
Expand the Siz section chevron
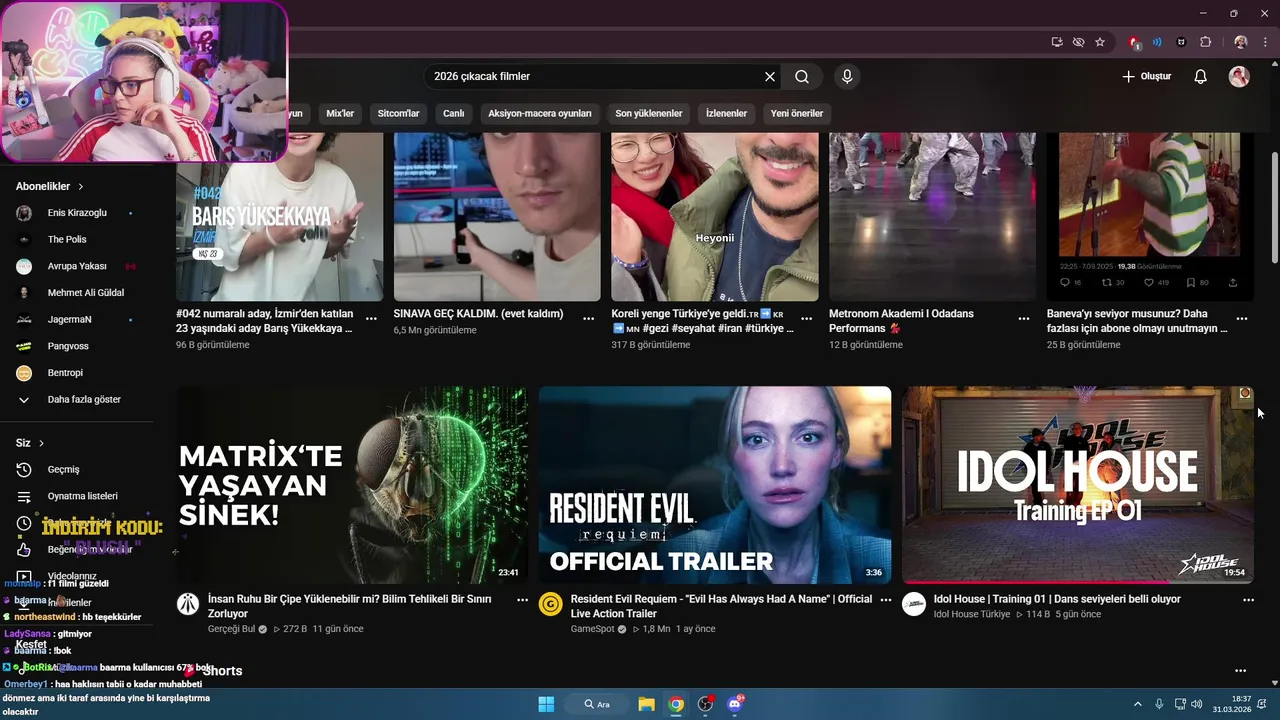pyautogui.click(x=41, y=443)
